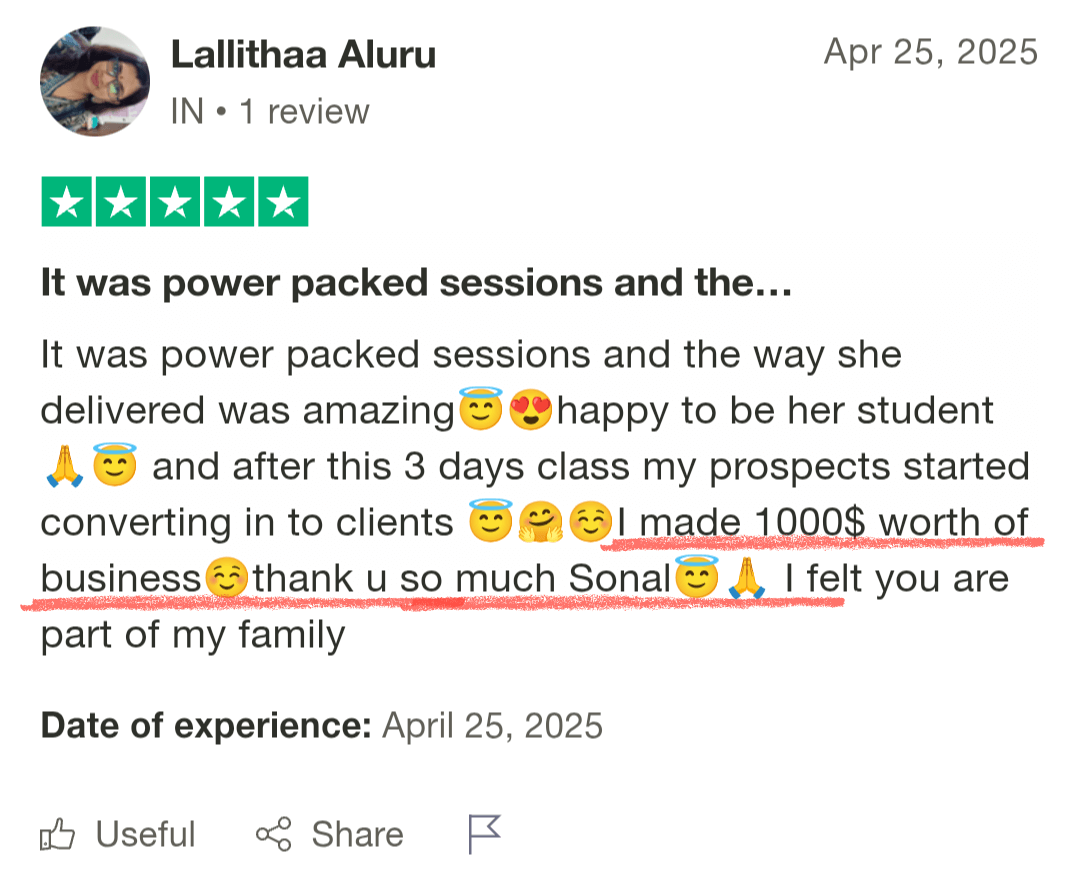Flag this review using the flag icon
Viewport: 1080px width, 889px height.
pos(484,834)
